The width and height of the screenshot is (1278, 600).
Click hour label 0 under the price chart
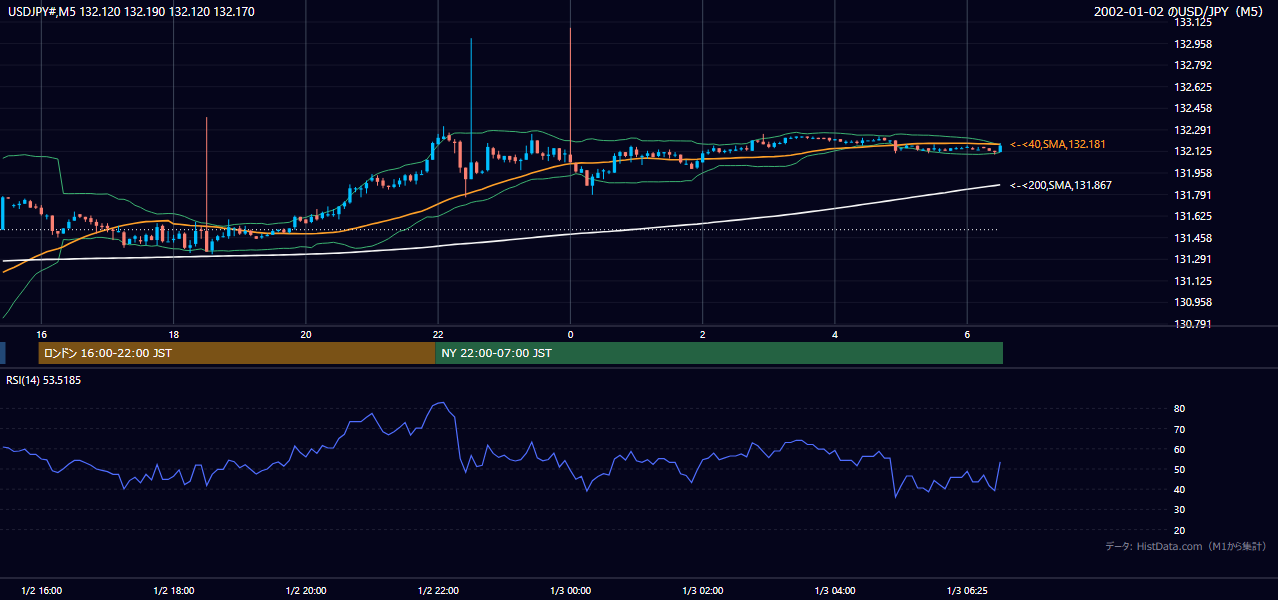pos(570,334)
